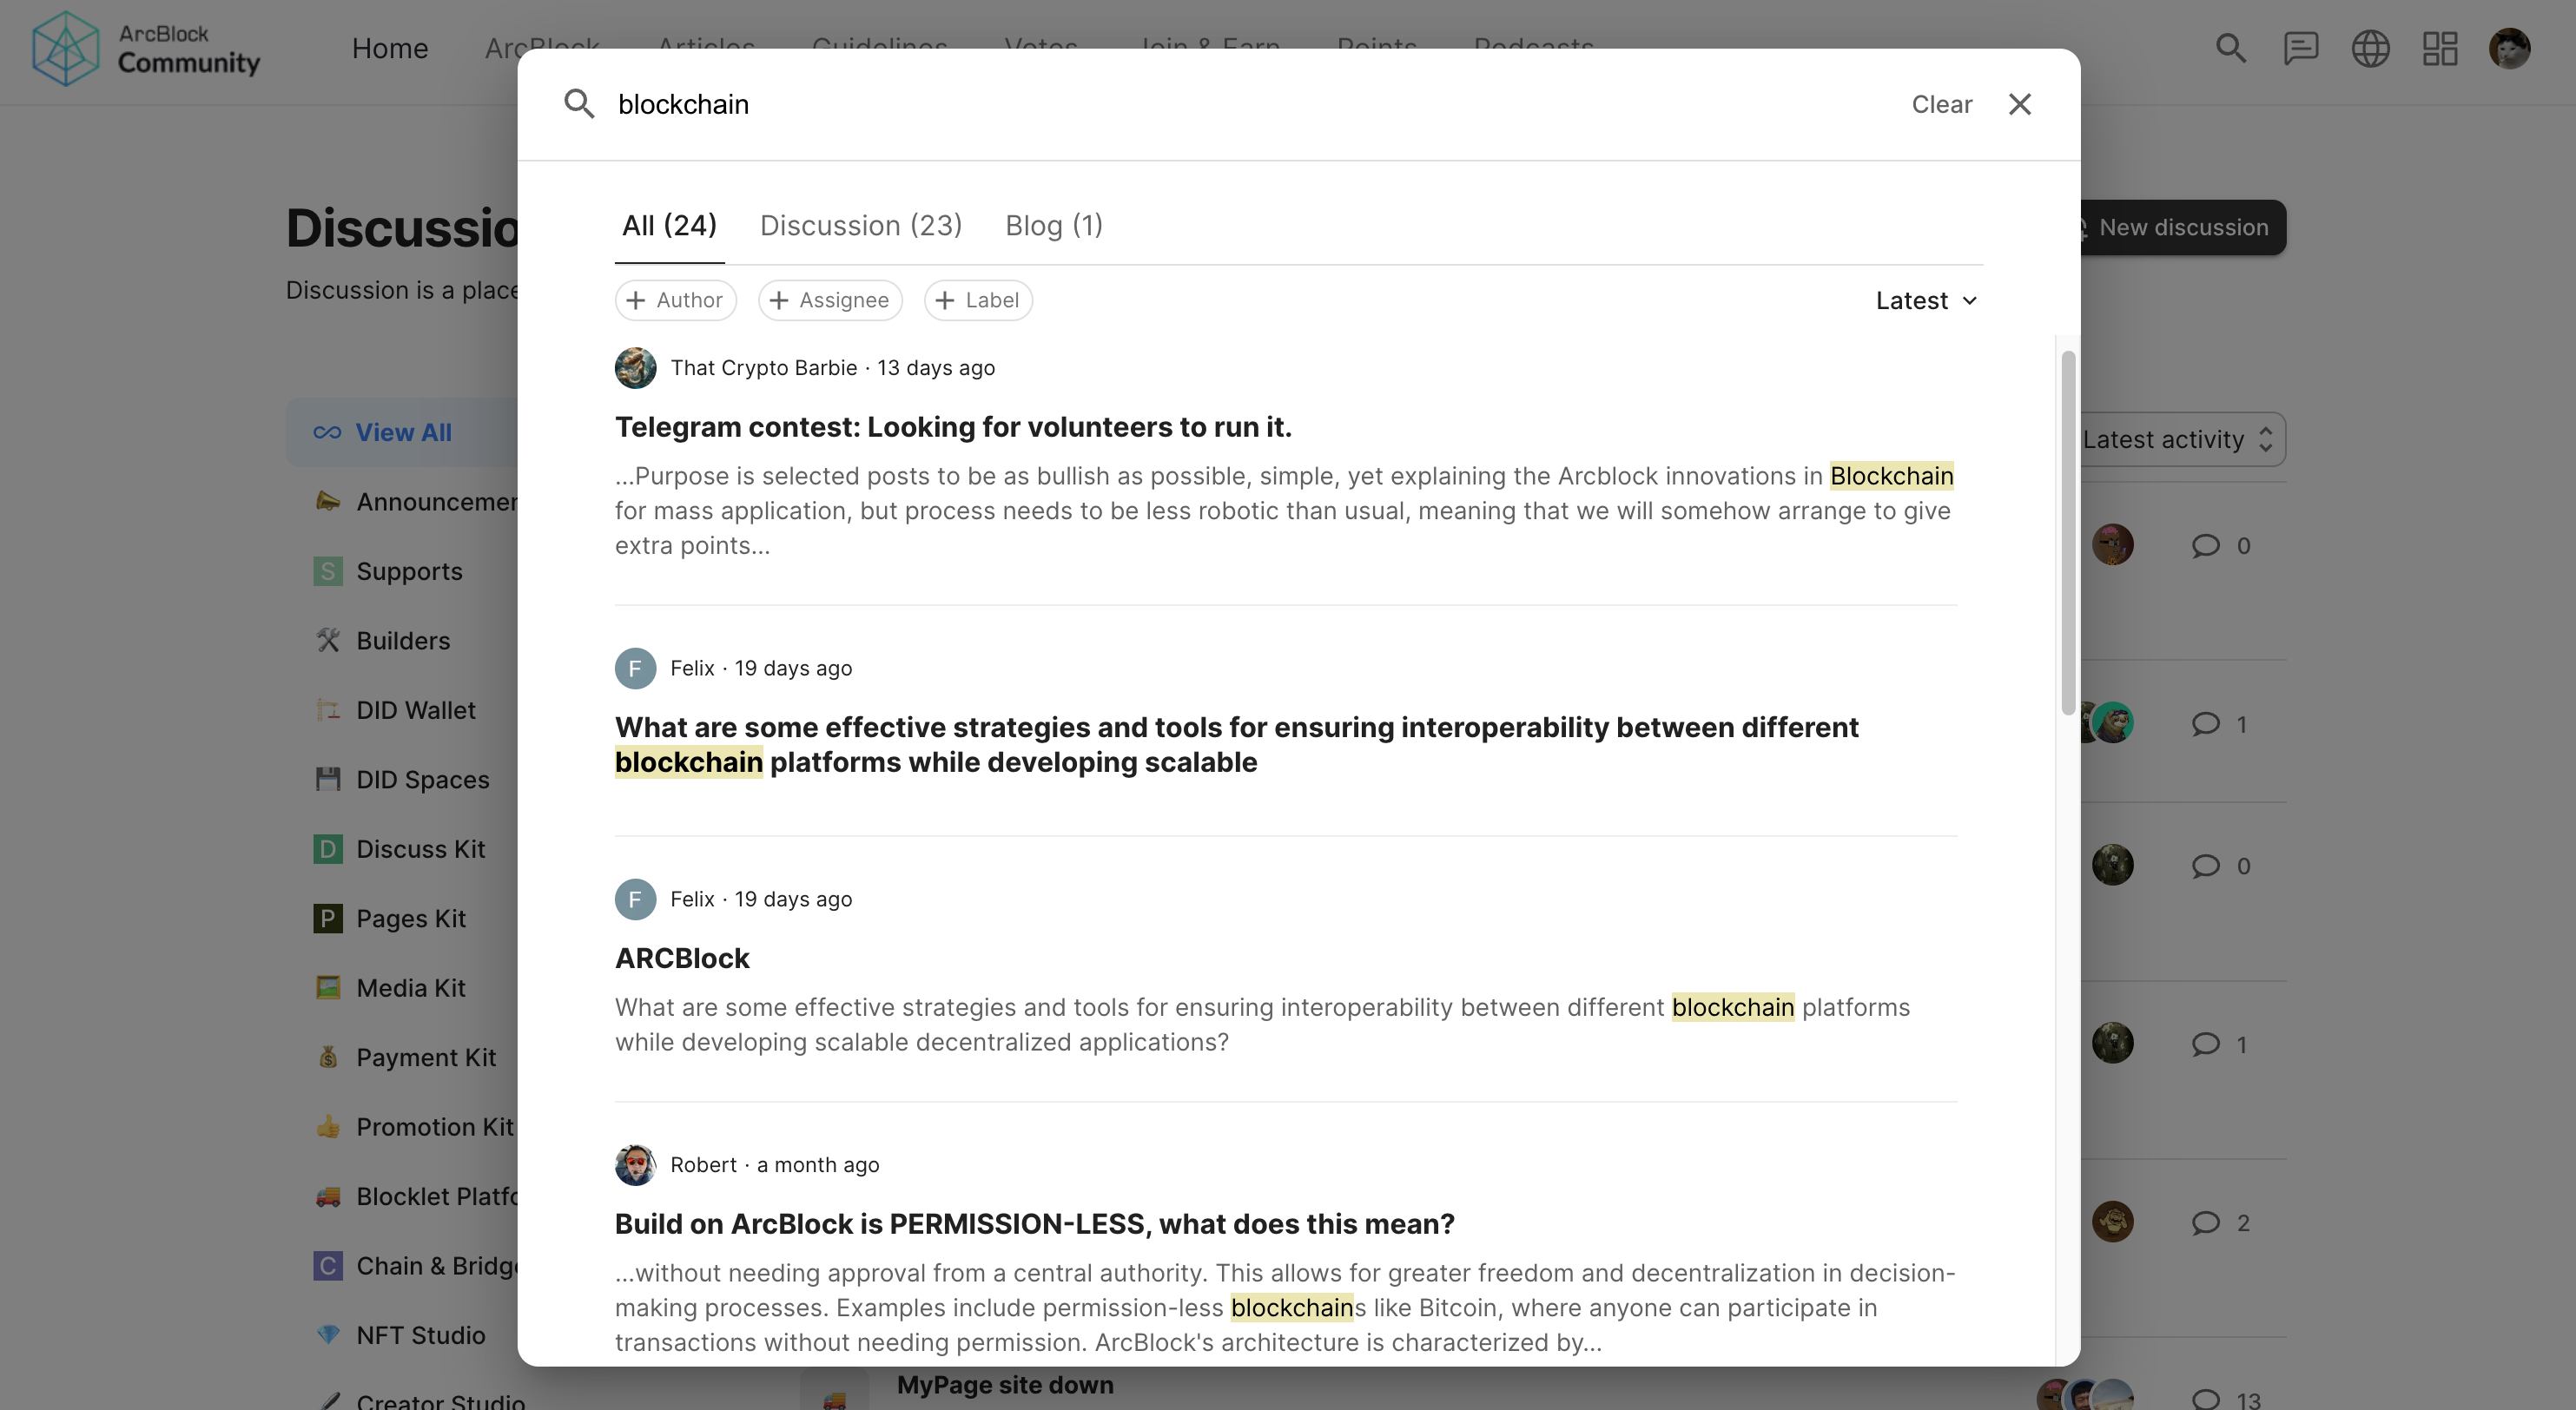Screen dimensions: 2576x1410
Task: Click the user profile avatar
Action: (x=2509, y=48)
